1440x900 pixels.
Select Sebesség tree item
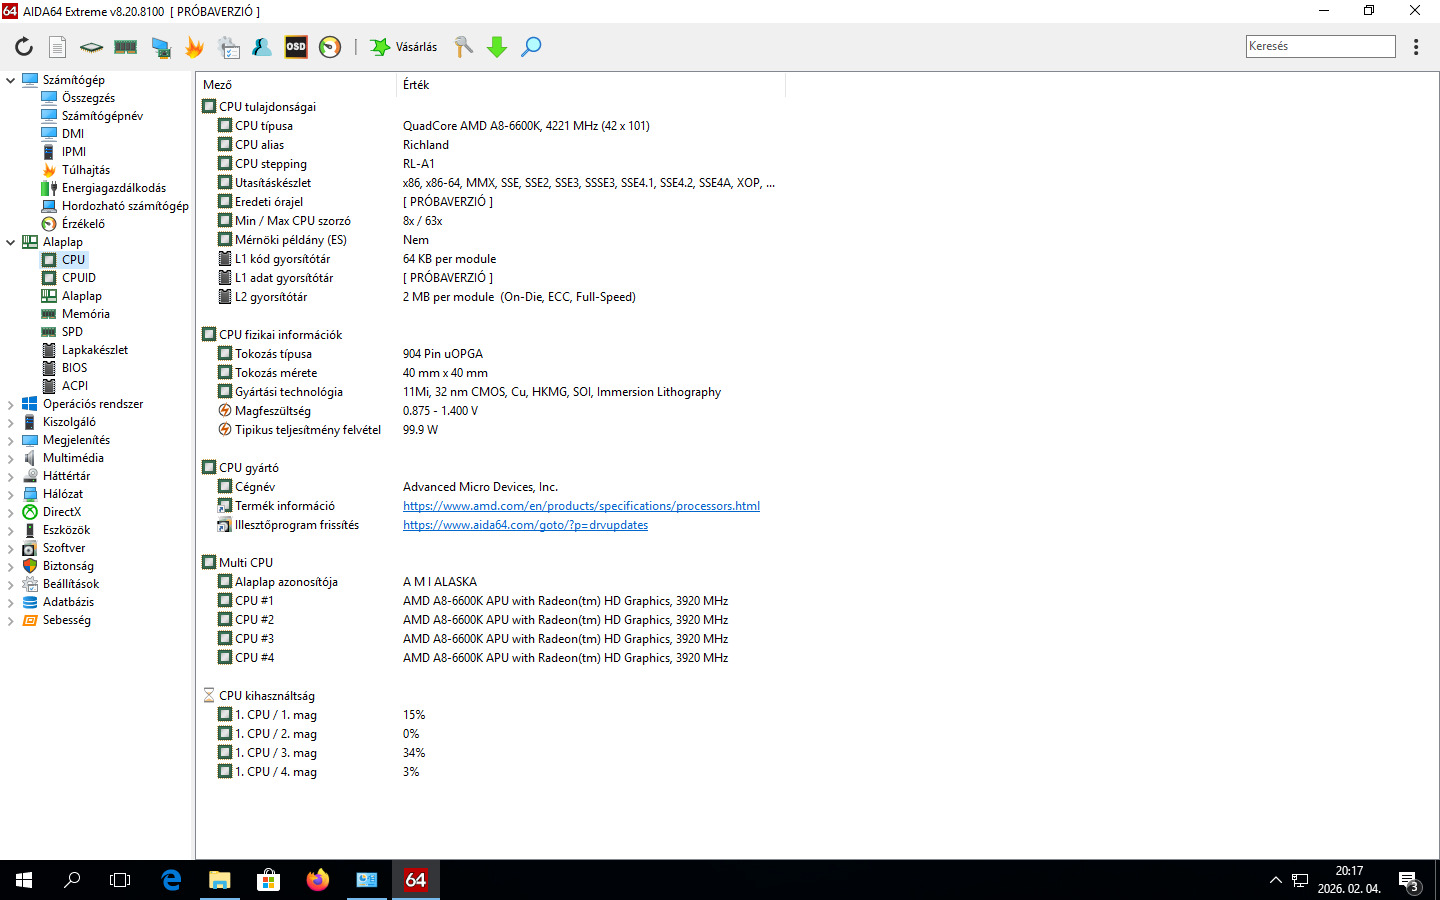tap(67, 620)
